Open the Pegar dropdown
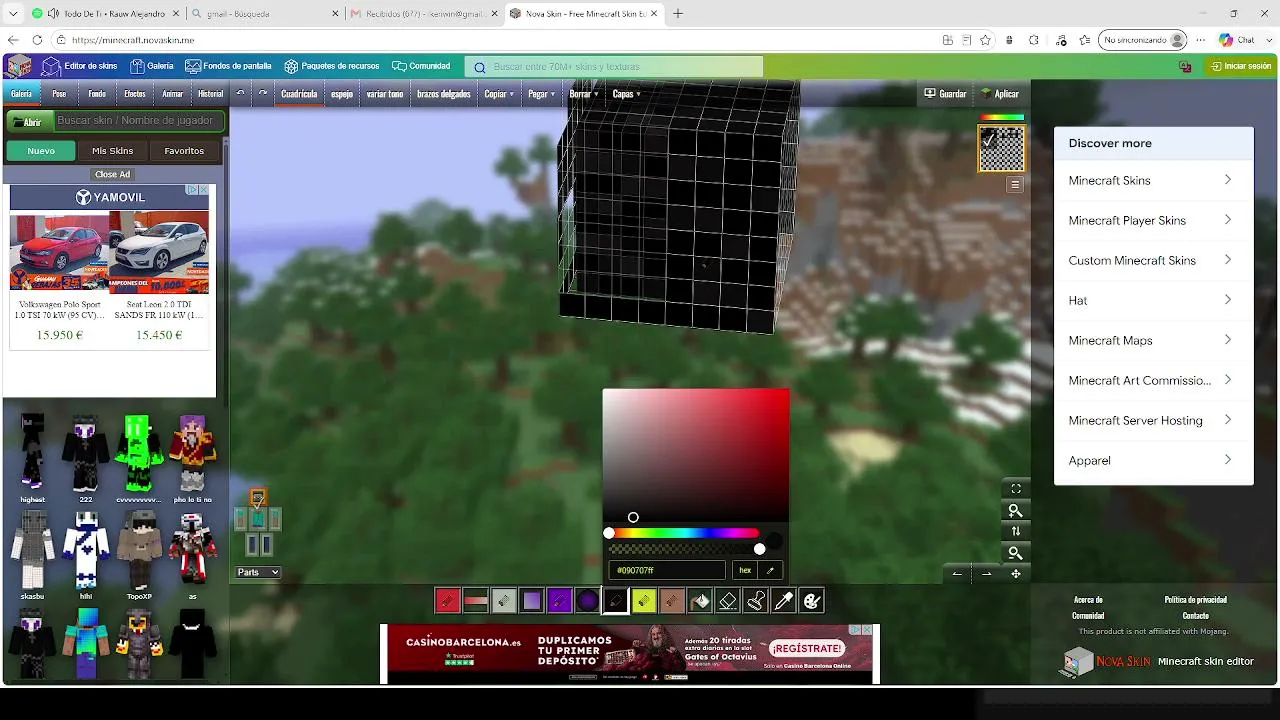Image resolution: width=1280 pixels, height=720 pixels. (541, 94)
